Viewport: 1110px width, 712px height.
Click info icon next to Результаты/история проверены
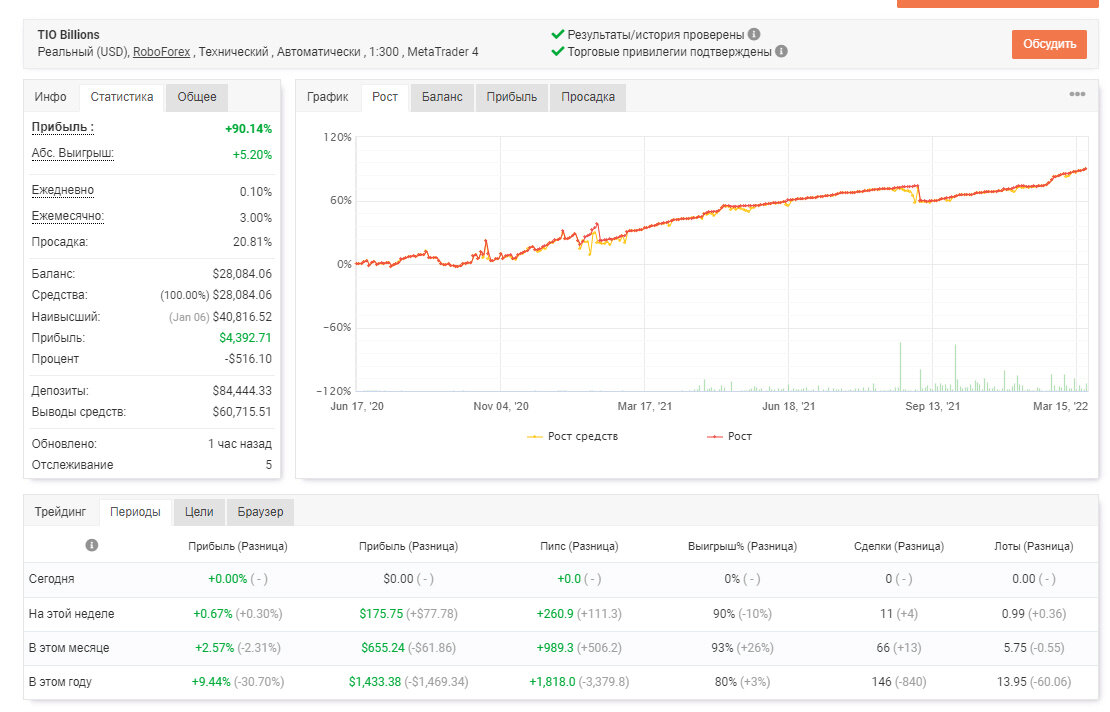754,34
